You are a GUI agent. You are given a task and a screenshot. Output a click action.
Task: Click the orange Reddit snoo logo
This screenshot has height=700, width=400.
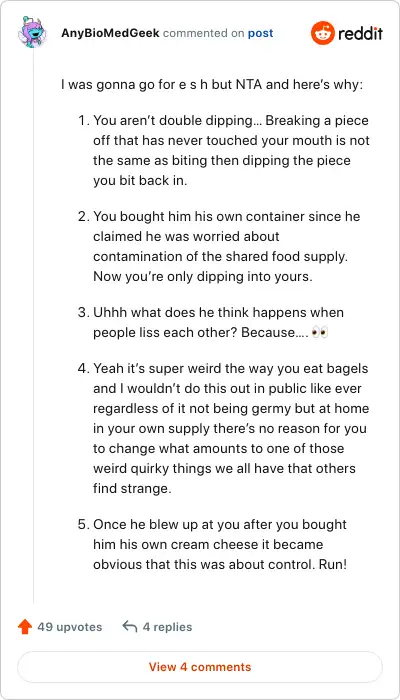click(323, 33)
